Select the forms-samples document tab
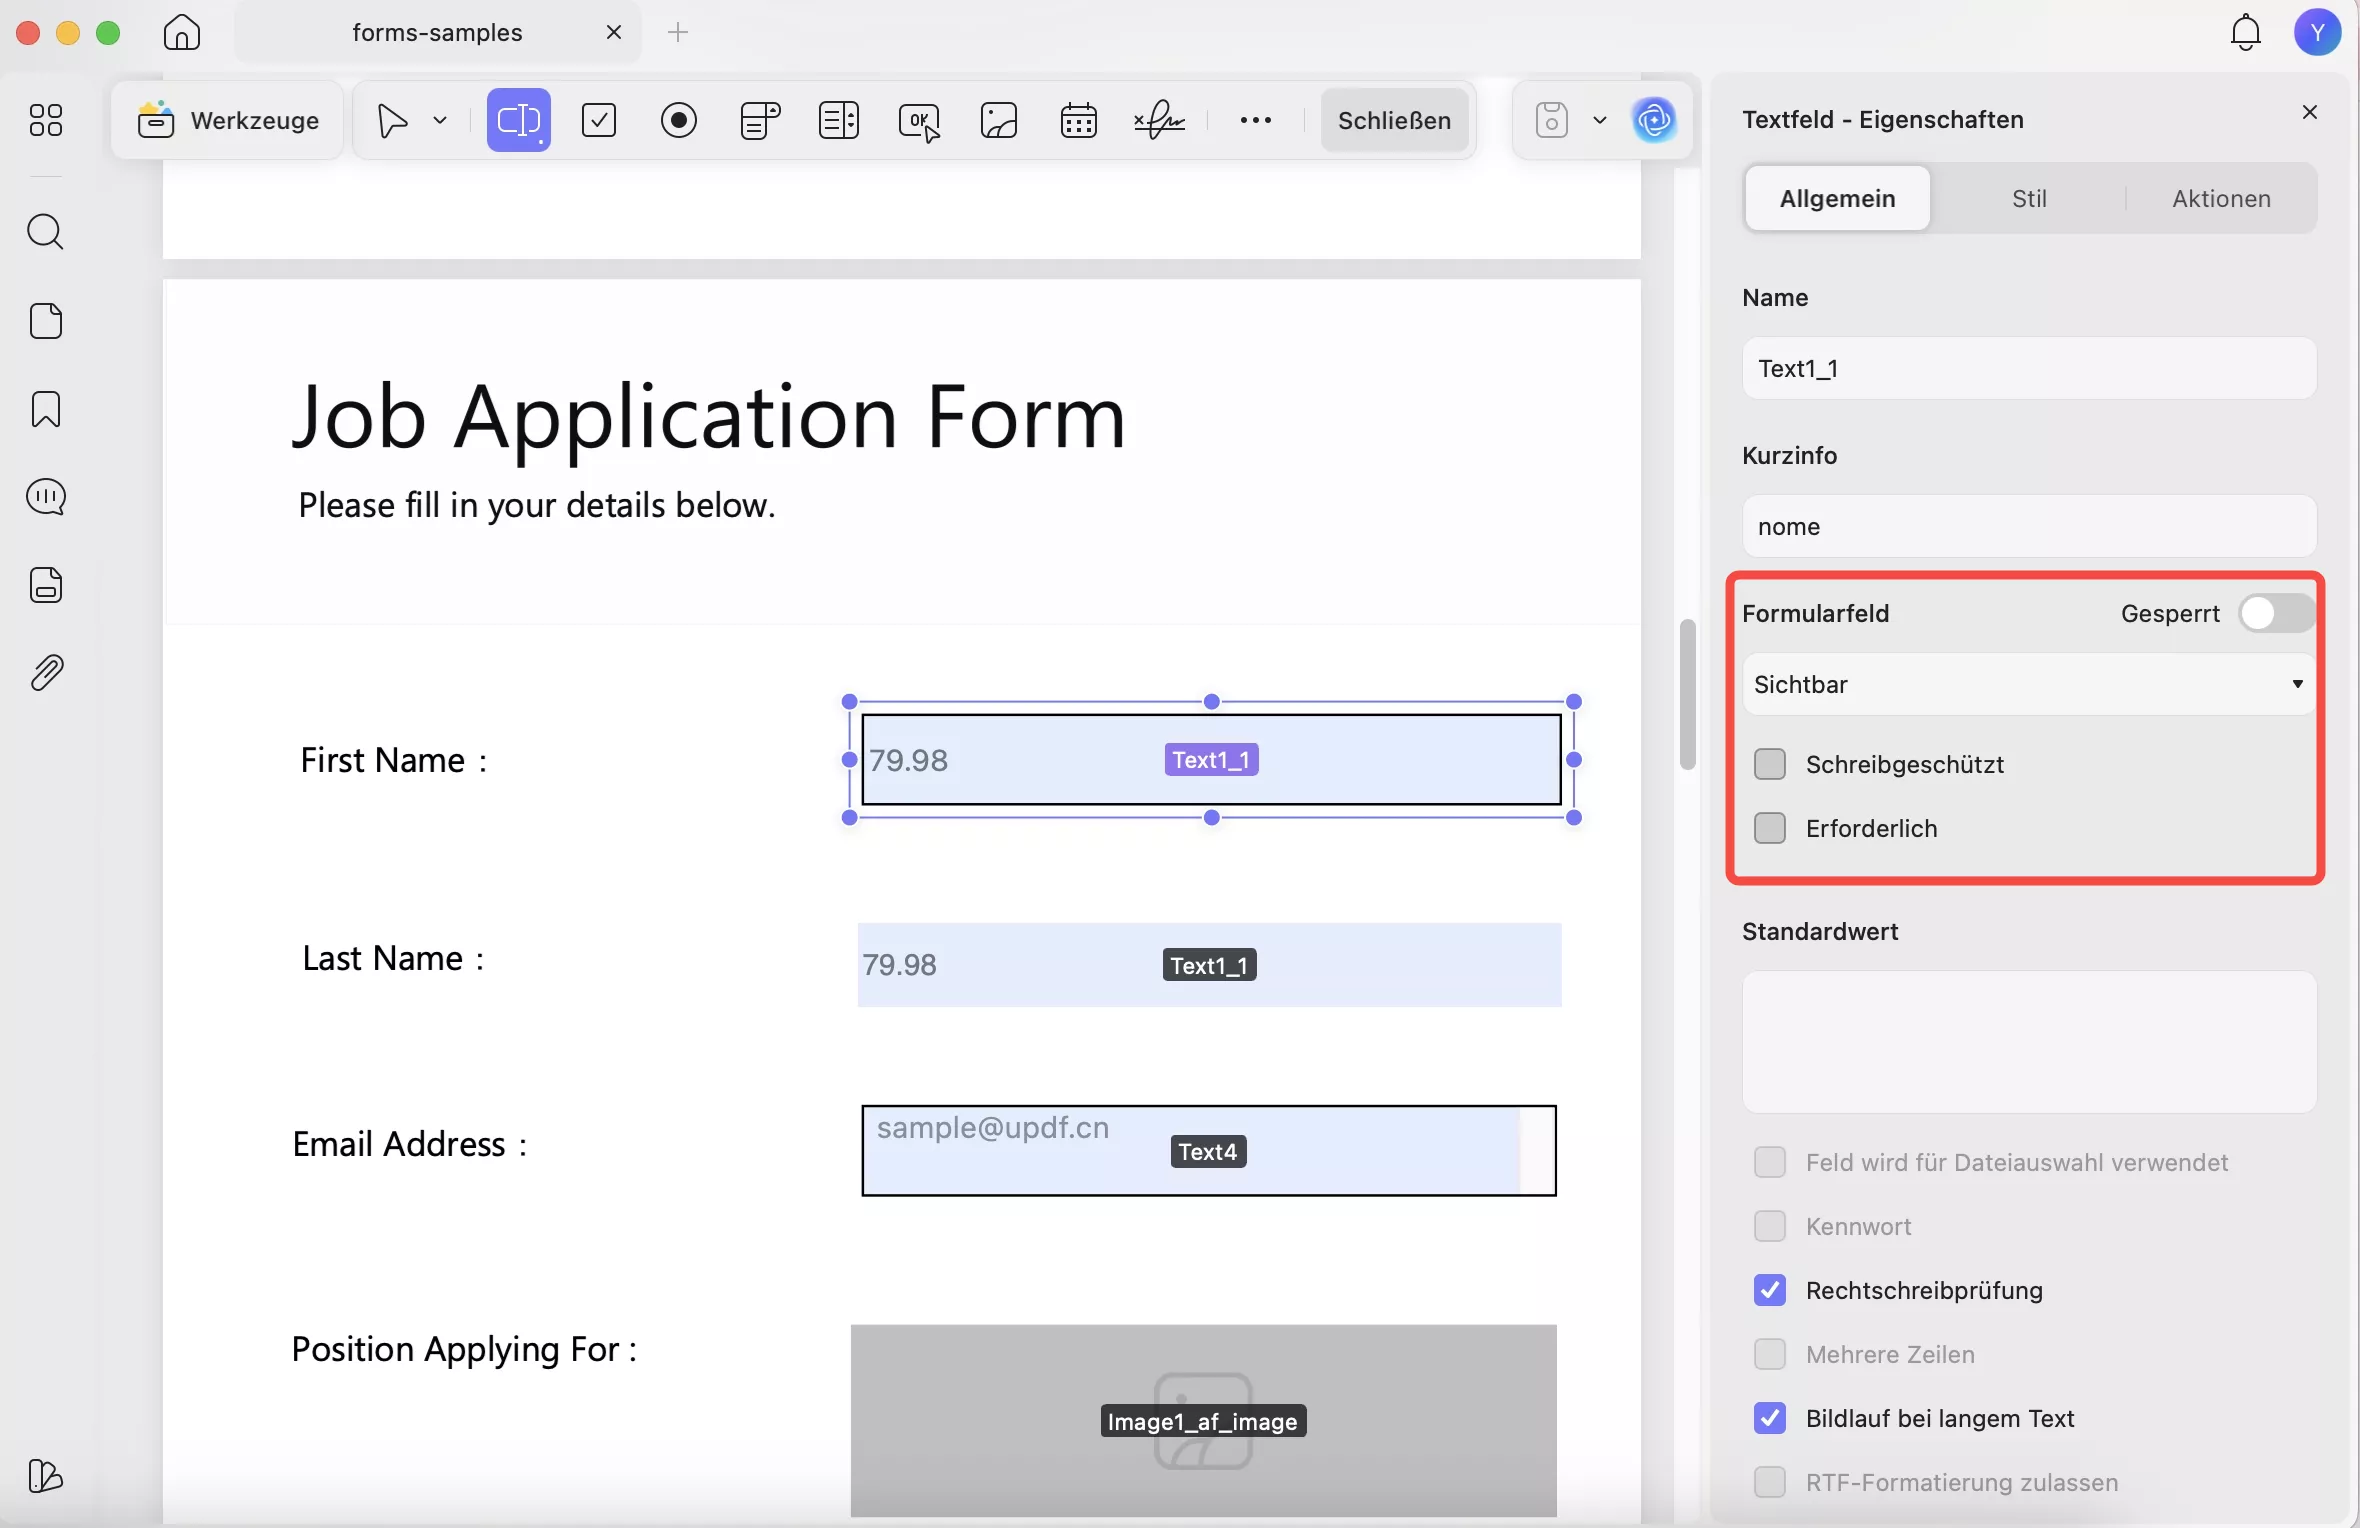The width and height of the screenshot is (2360, 1528). pos(437,32)
